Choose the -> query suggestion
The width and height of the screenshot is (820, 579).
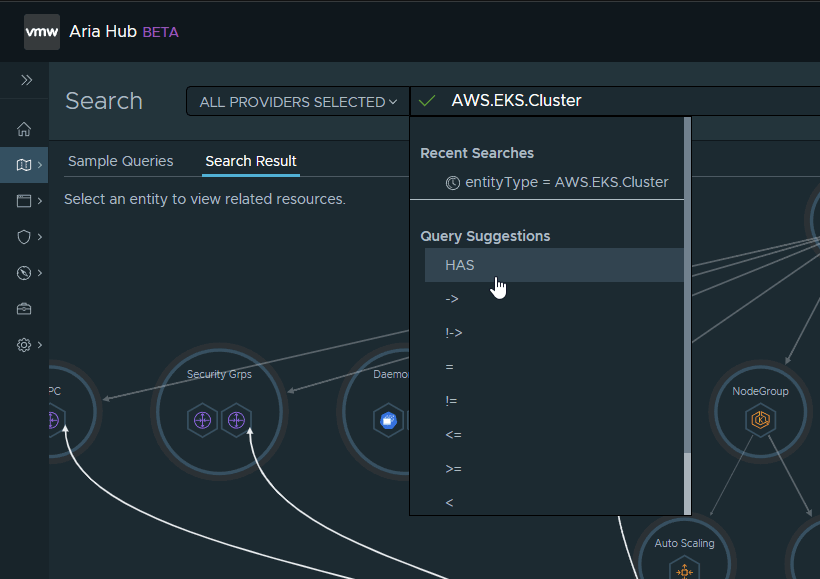pyautogui.click(x=452, y=299)
